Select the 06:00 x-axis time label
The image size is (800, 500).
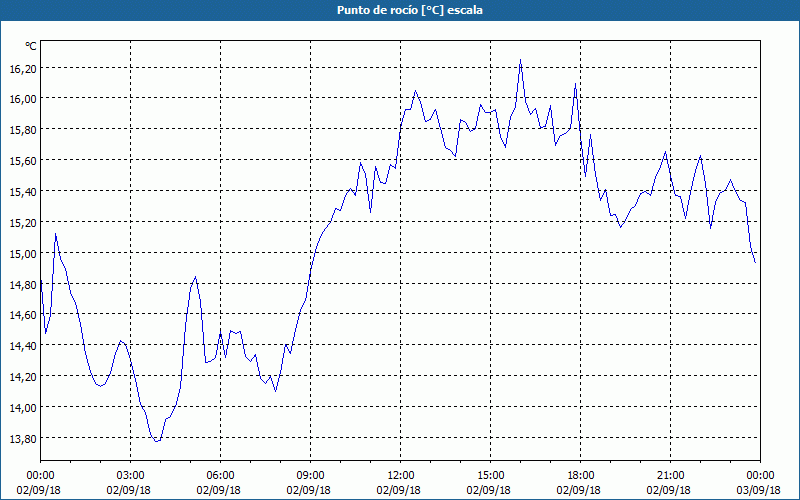(220, 475)
